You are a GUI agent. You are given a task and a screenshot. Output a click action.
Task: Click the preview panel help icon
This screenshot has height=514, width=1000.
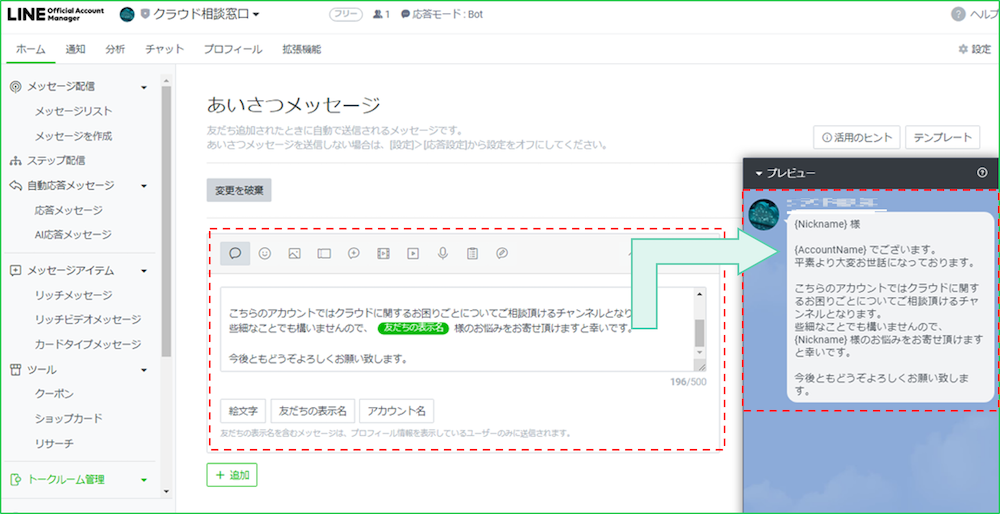tap(982, 173)
